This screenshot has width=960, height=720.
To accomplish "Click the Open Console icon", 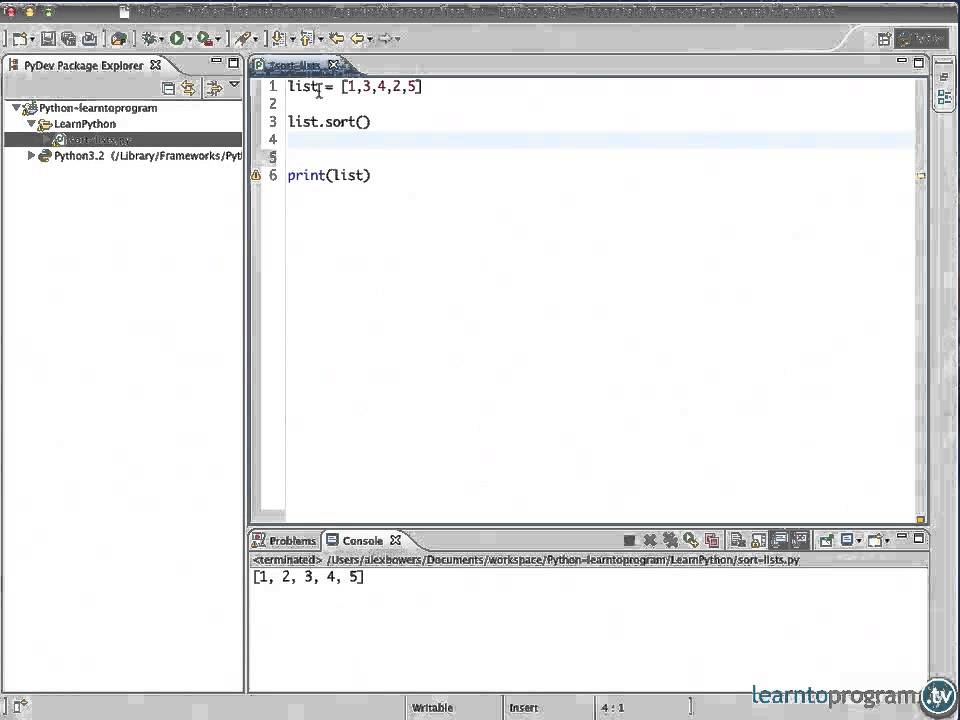I will [x=876, y=540].
